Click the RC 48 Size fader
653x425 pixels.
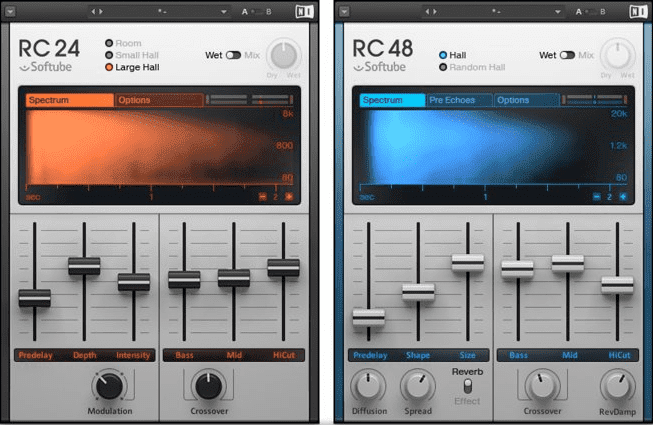468,263
